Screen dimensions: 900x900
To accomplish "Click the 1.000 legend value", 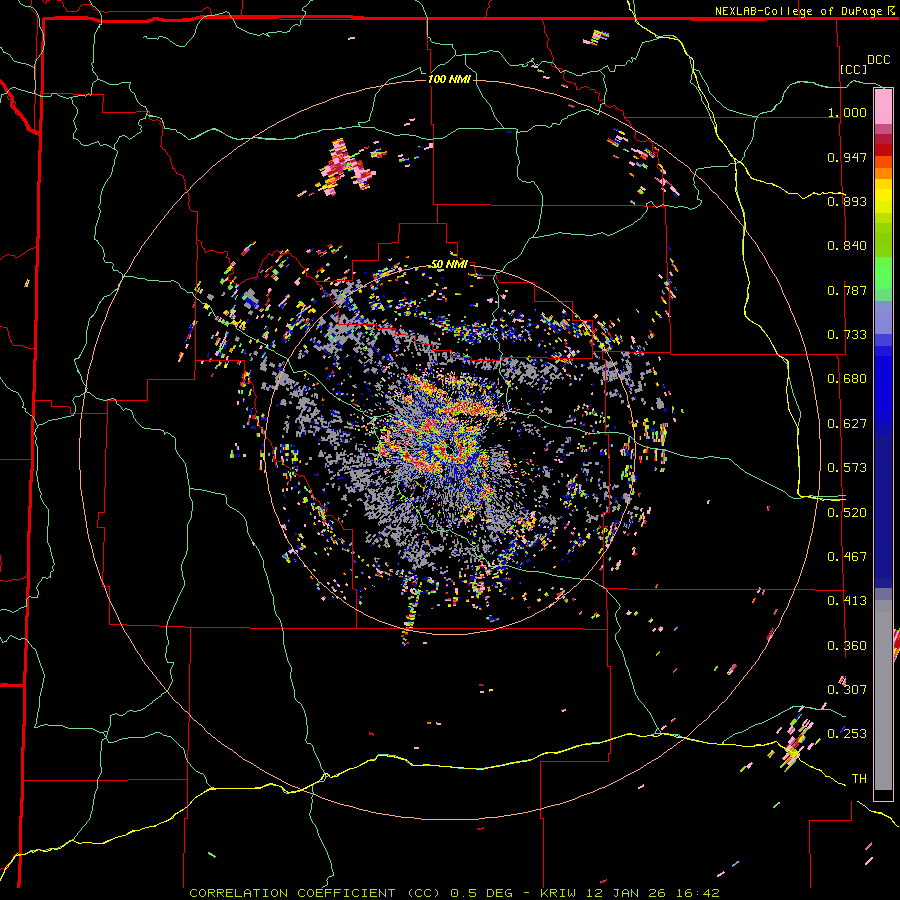I will pos(847,112).
